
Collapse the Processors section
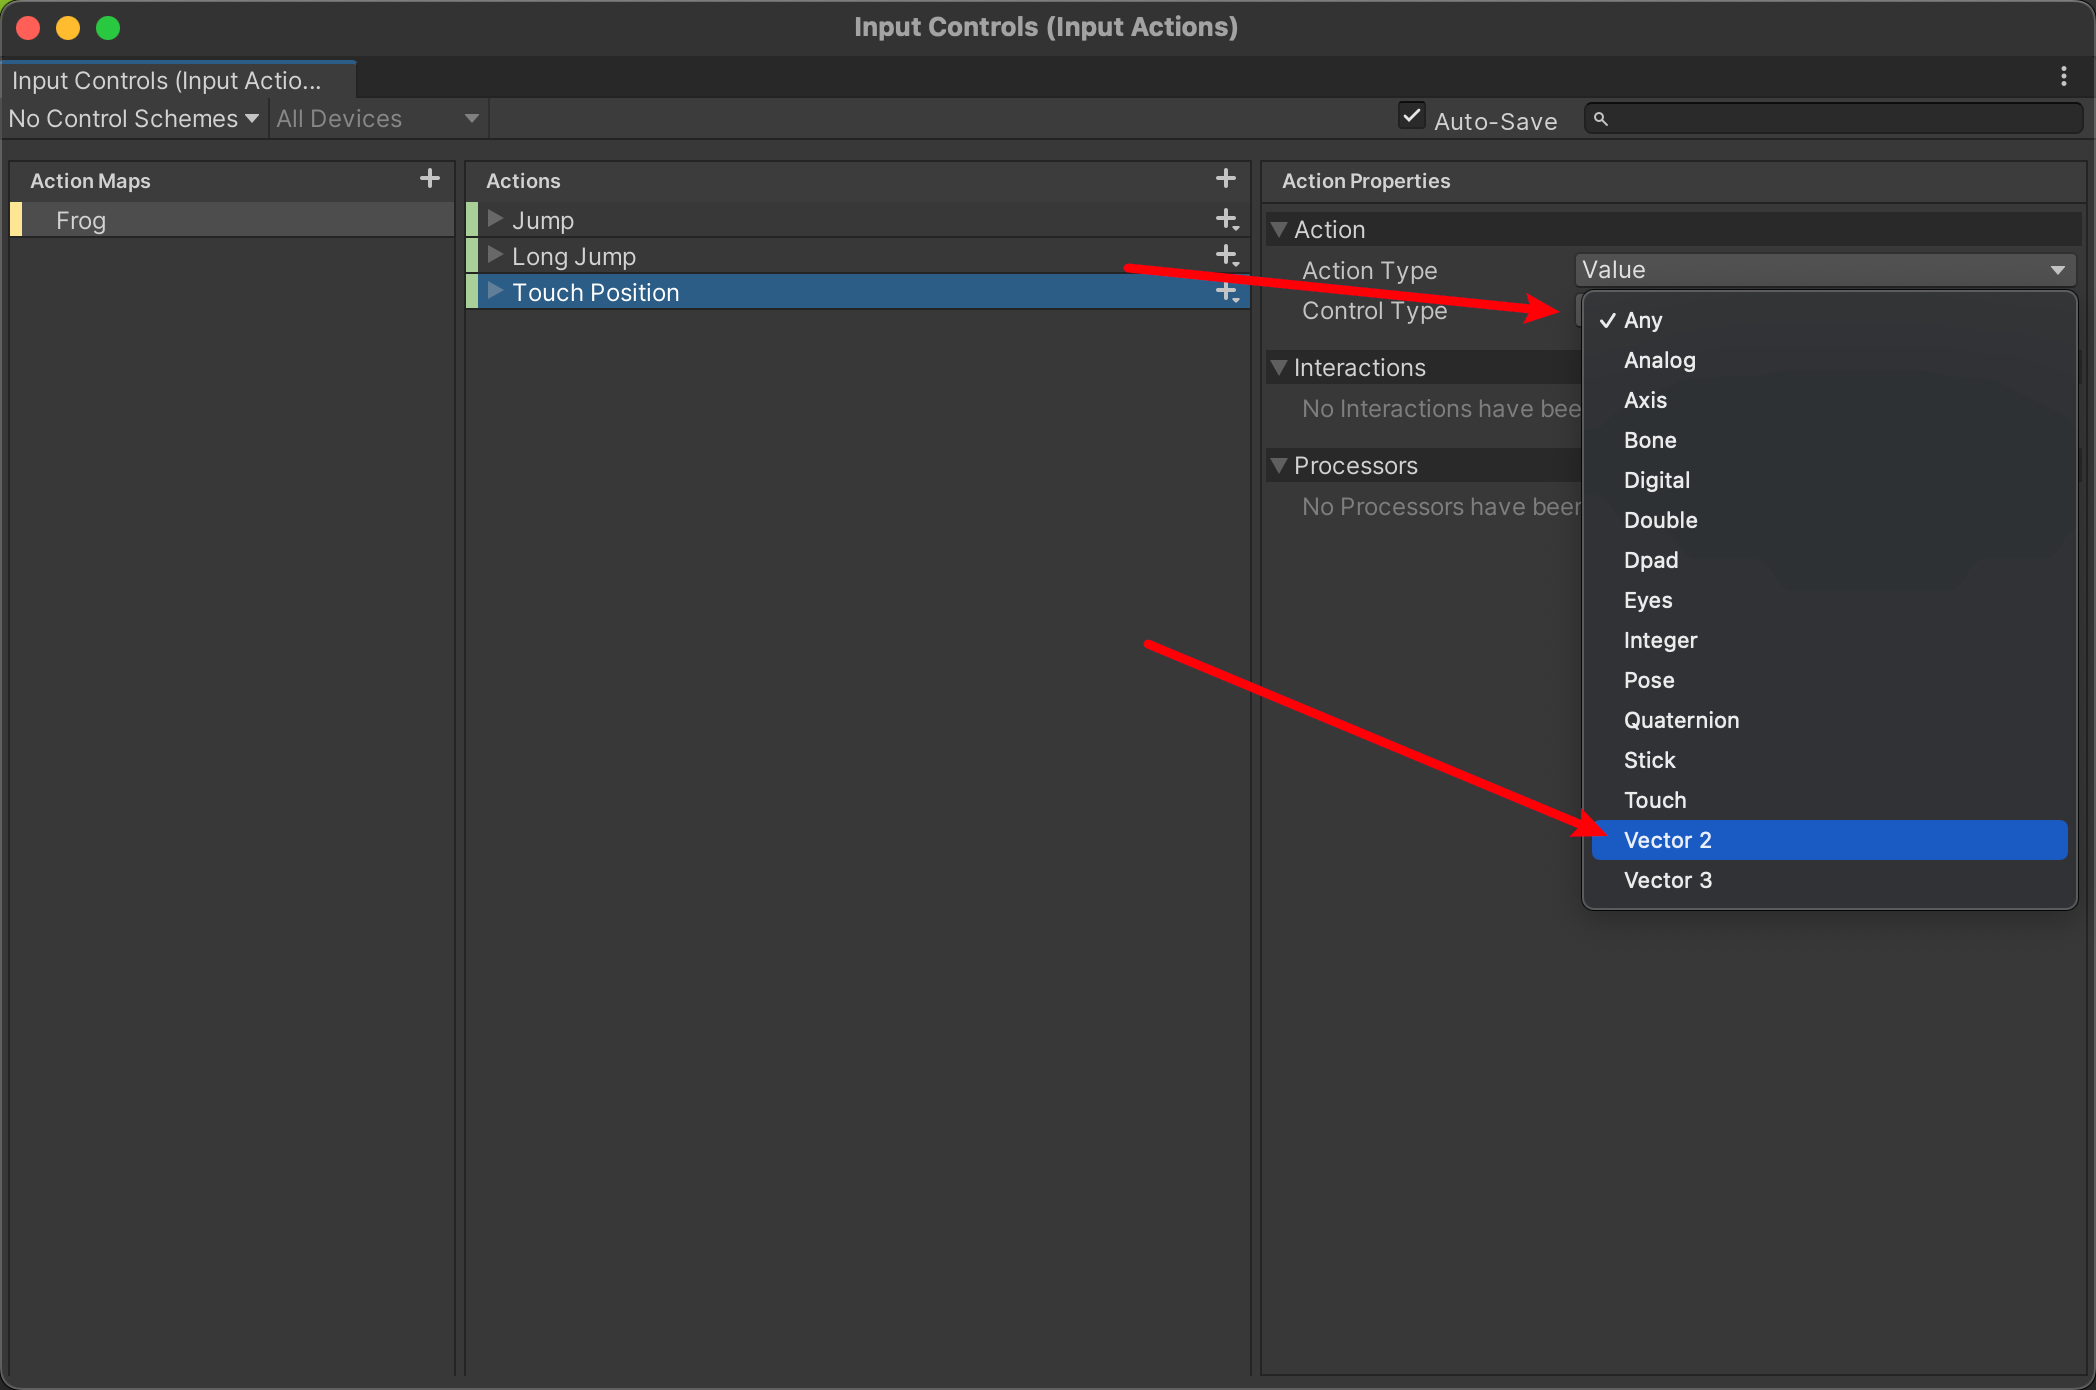click(x=1279, y=465)
